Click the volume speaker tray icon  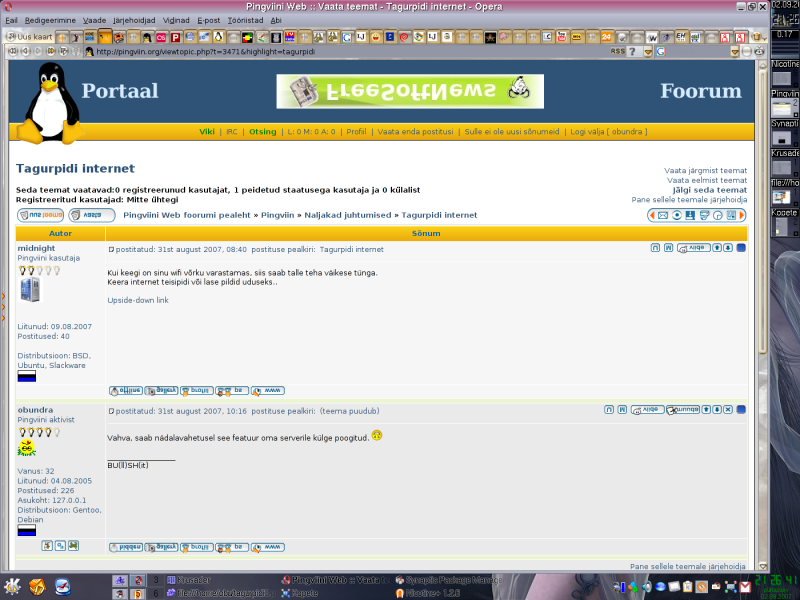pos(647,587)
